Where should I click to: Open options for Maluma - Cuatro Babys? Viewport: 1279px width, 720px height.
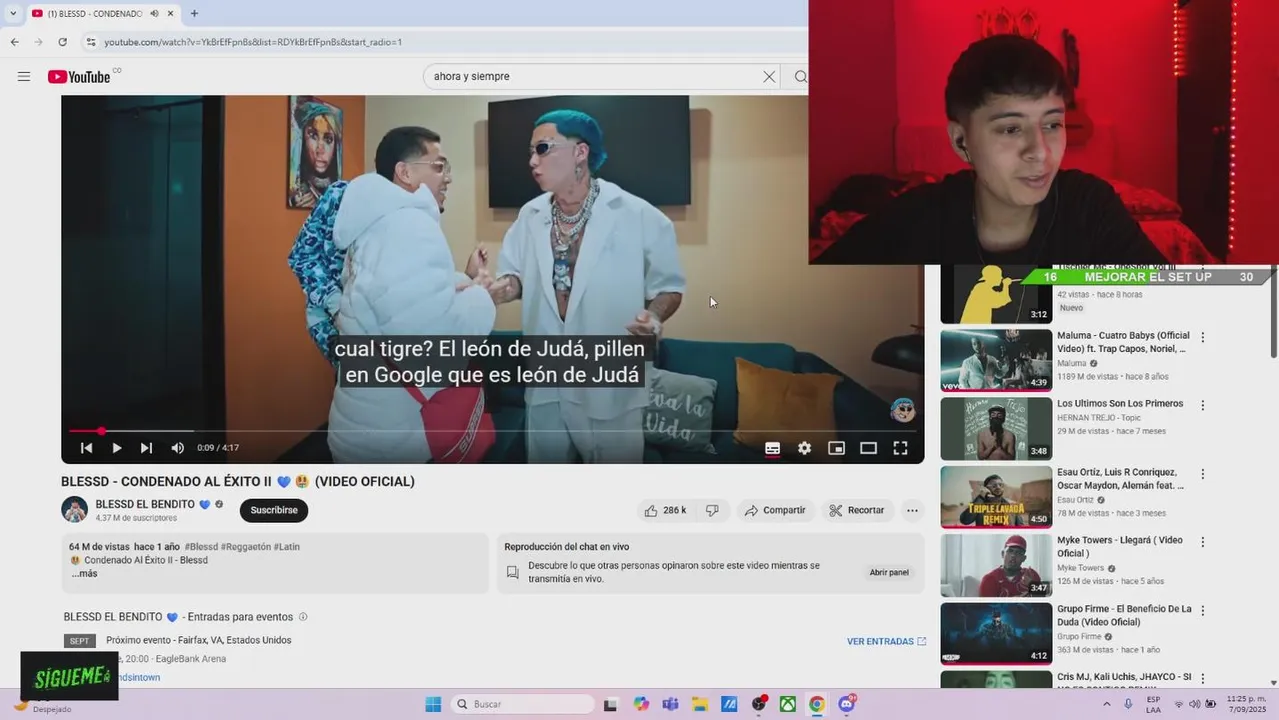(1203, 338)
